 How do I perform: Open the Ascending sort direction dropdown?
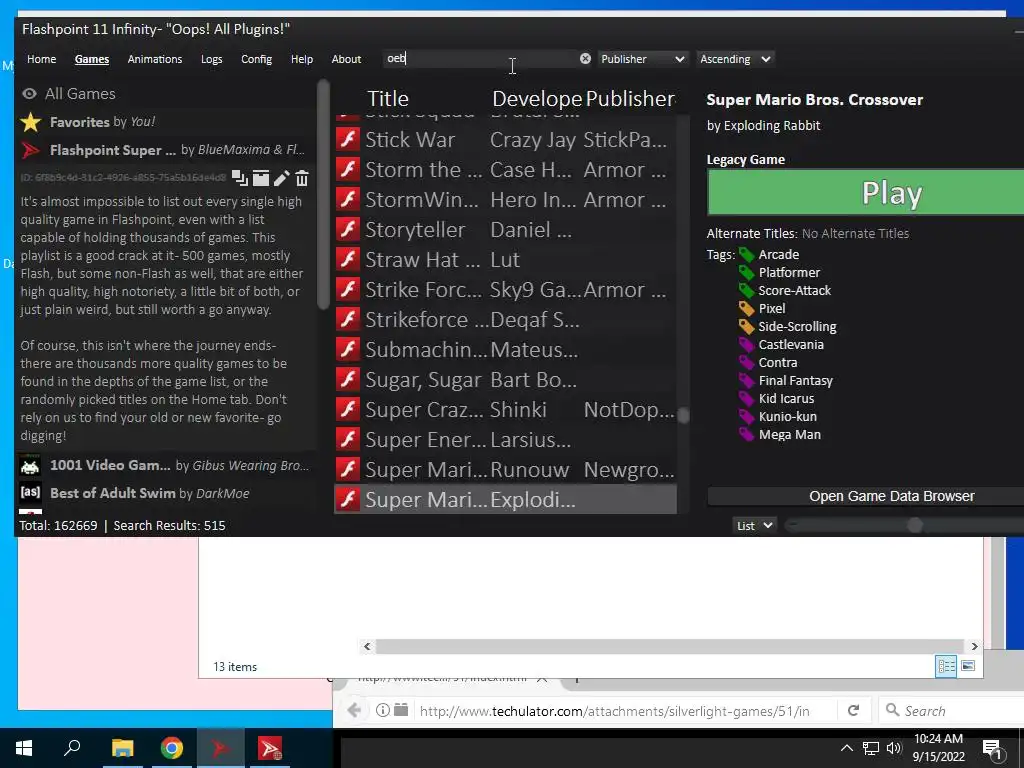735,59
